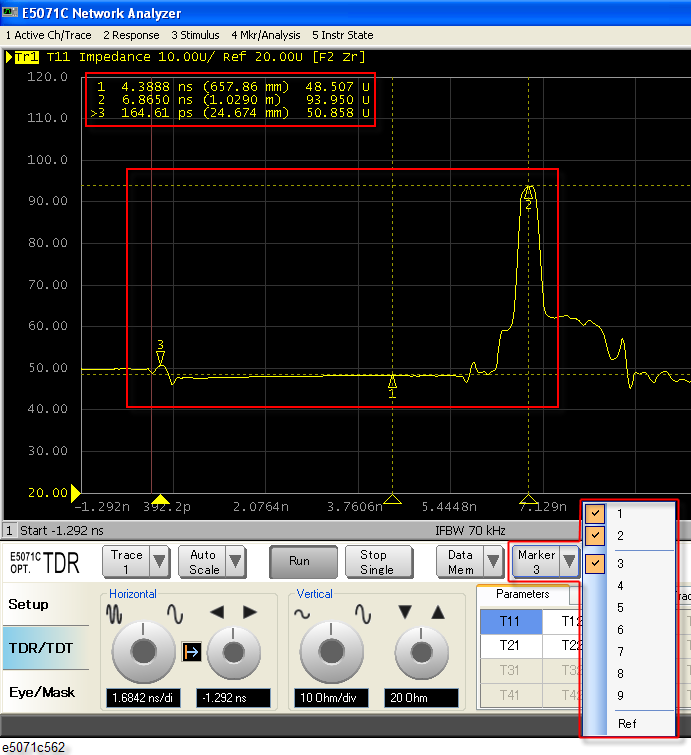Image resolution: width=691 pixels, height=755 pixels.
Task: Click the arrow-to-bar icon between horizontal knobs
Action: 190,652
